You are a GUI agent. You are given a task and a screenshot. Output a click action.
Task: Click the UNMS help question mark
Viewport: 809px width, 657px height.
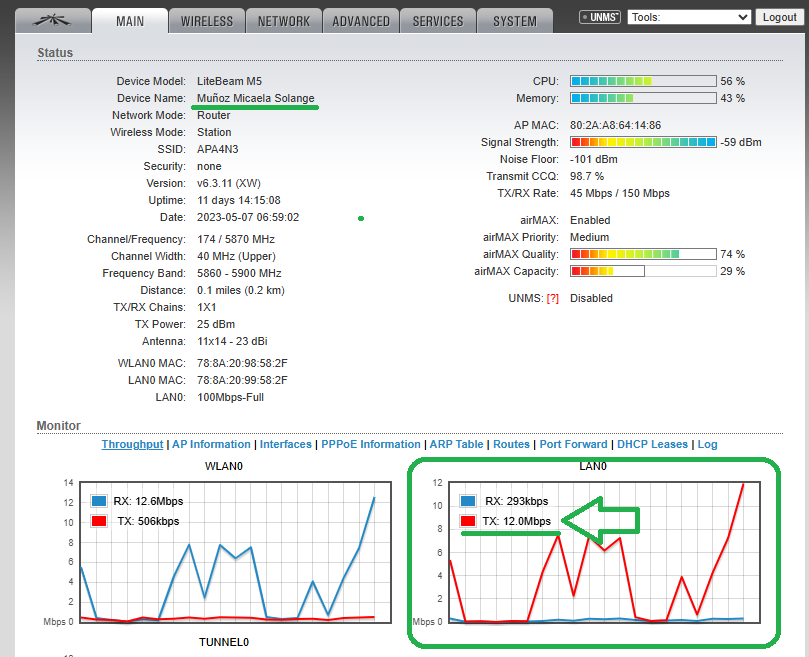(552, 298)
